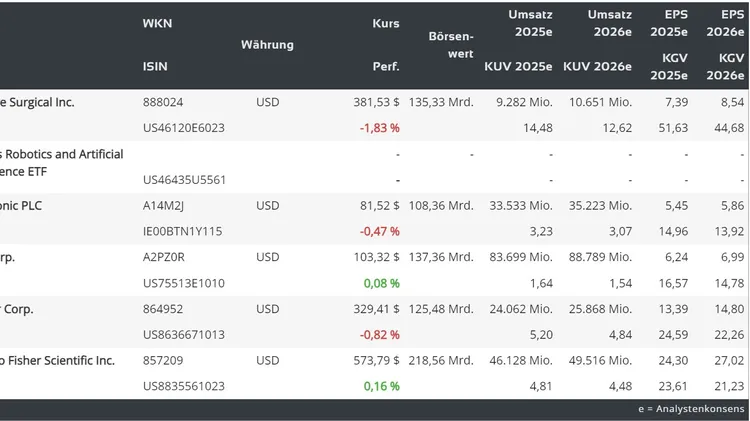Screen dimensions: 750x421
Task: Click market cap 108,36 Mrd.
Action: 441,206
